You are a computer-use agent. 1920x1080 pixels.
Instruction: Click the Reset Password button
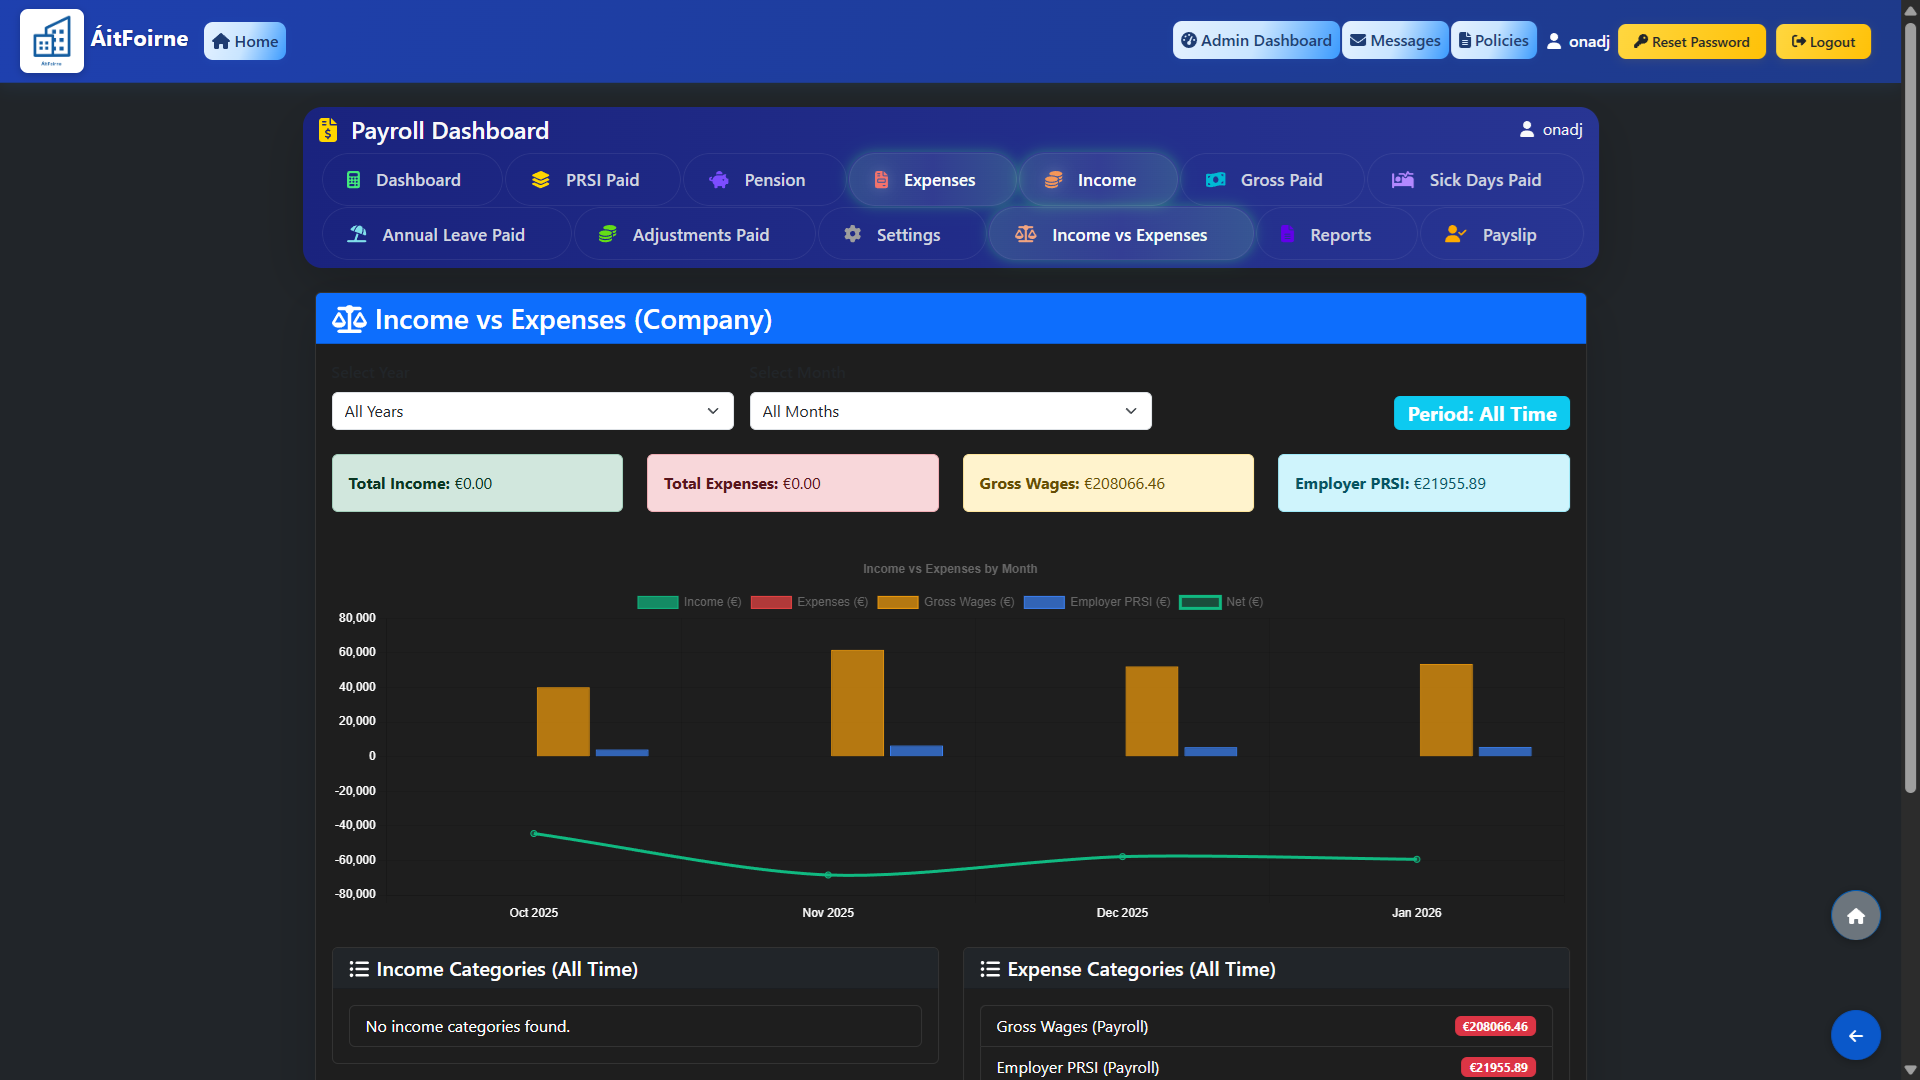pos(1691,42)
